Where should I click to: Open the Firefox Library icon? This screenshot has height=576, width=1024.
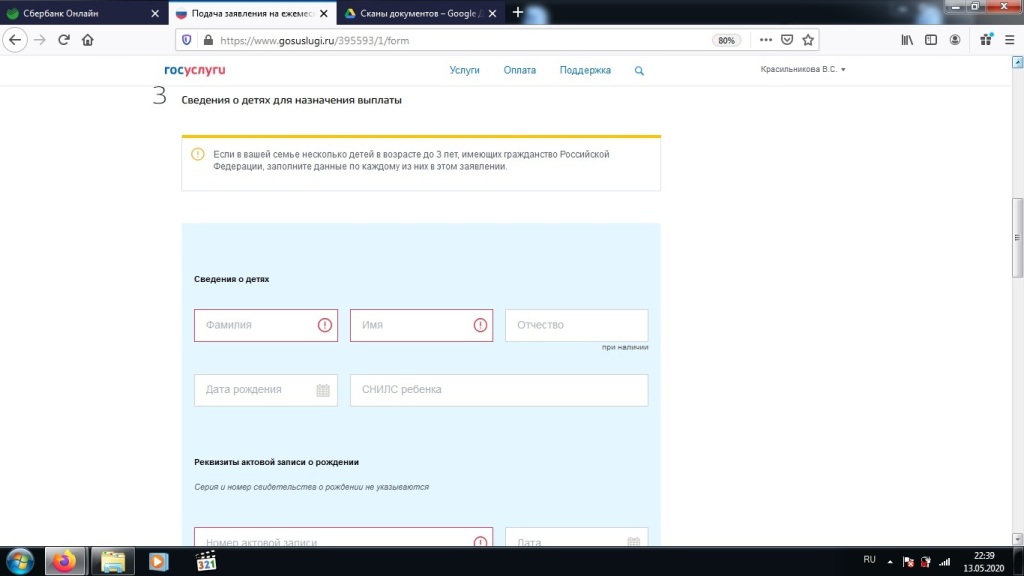(908, 40)
